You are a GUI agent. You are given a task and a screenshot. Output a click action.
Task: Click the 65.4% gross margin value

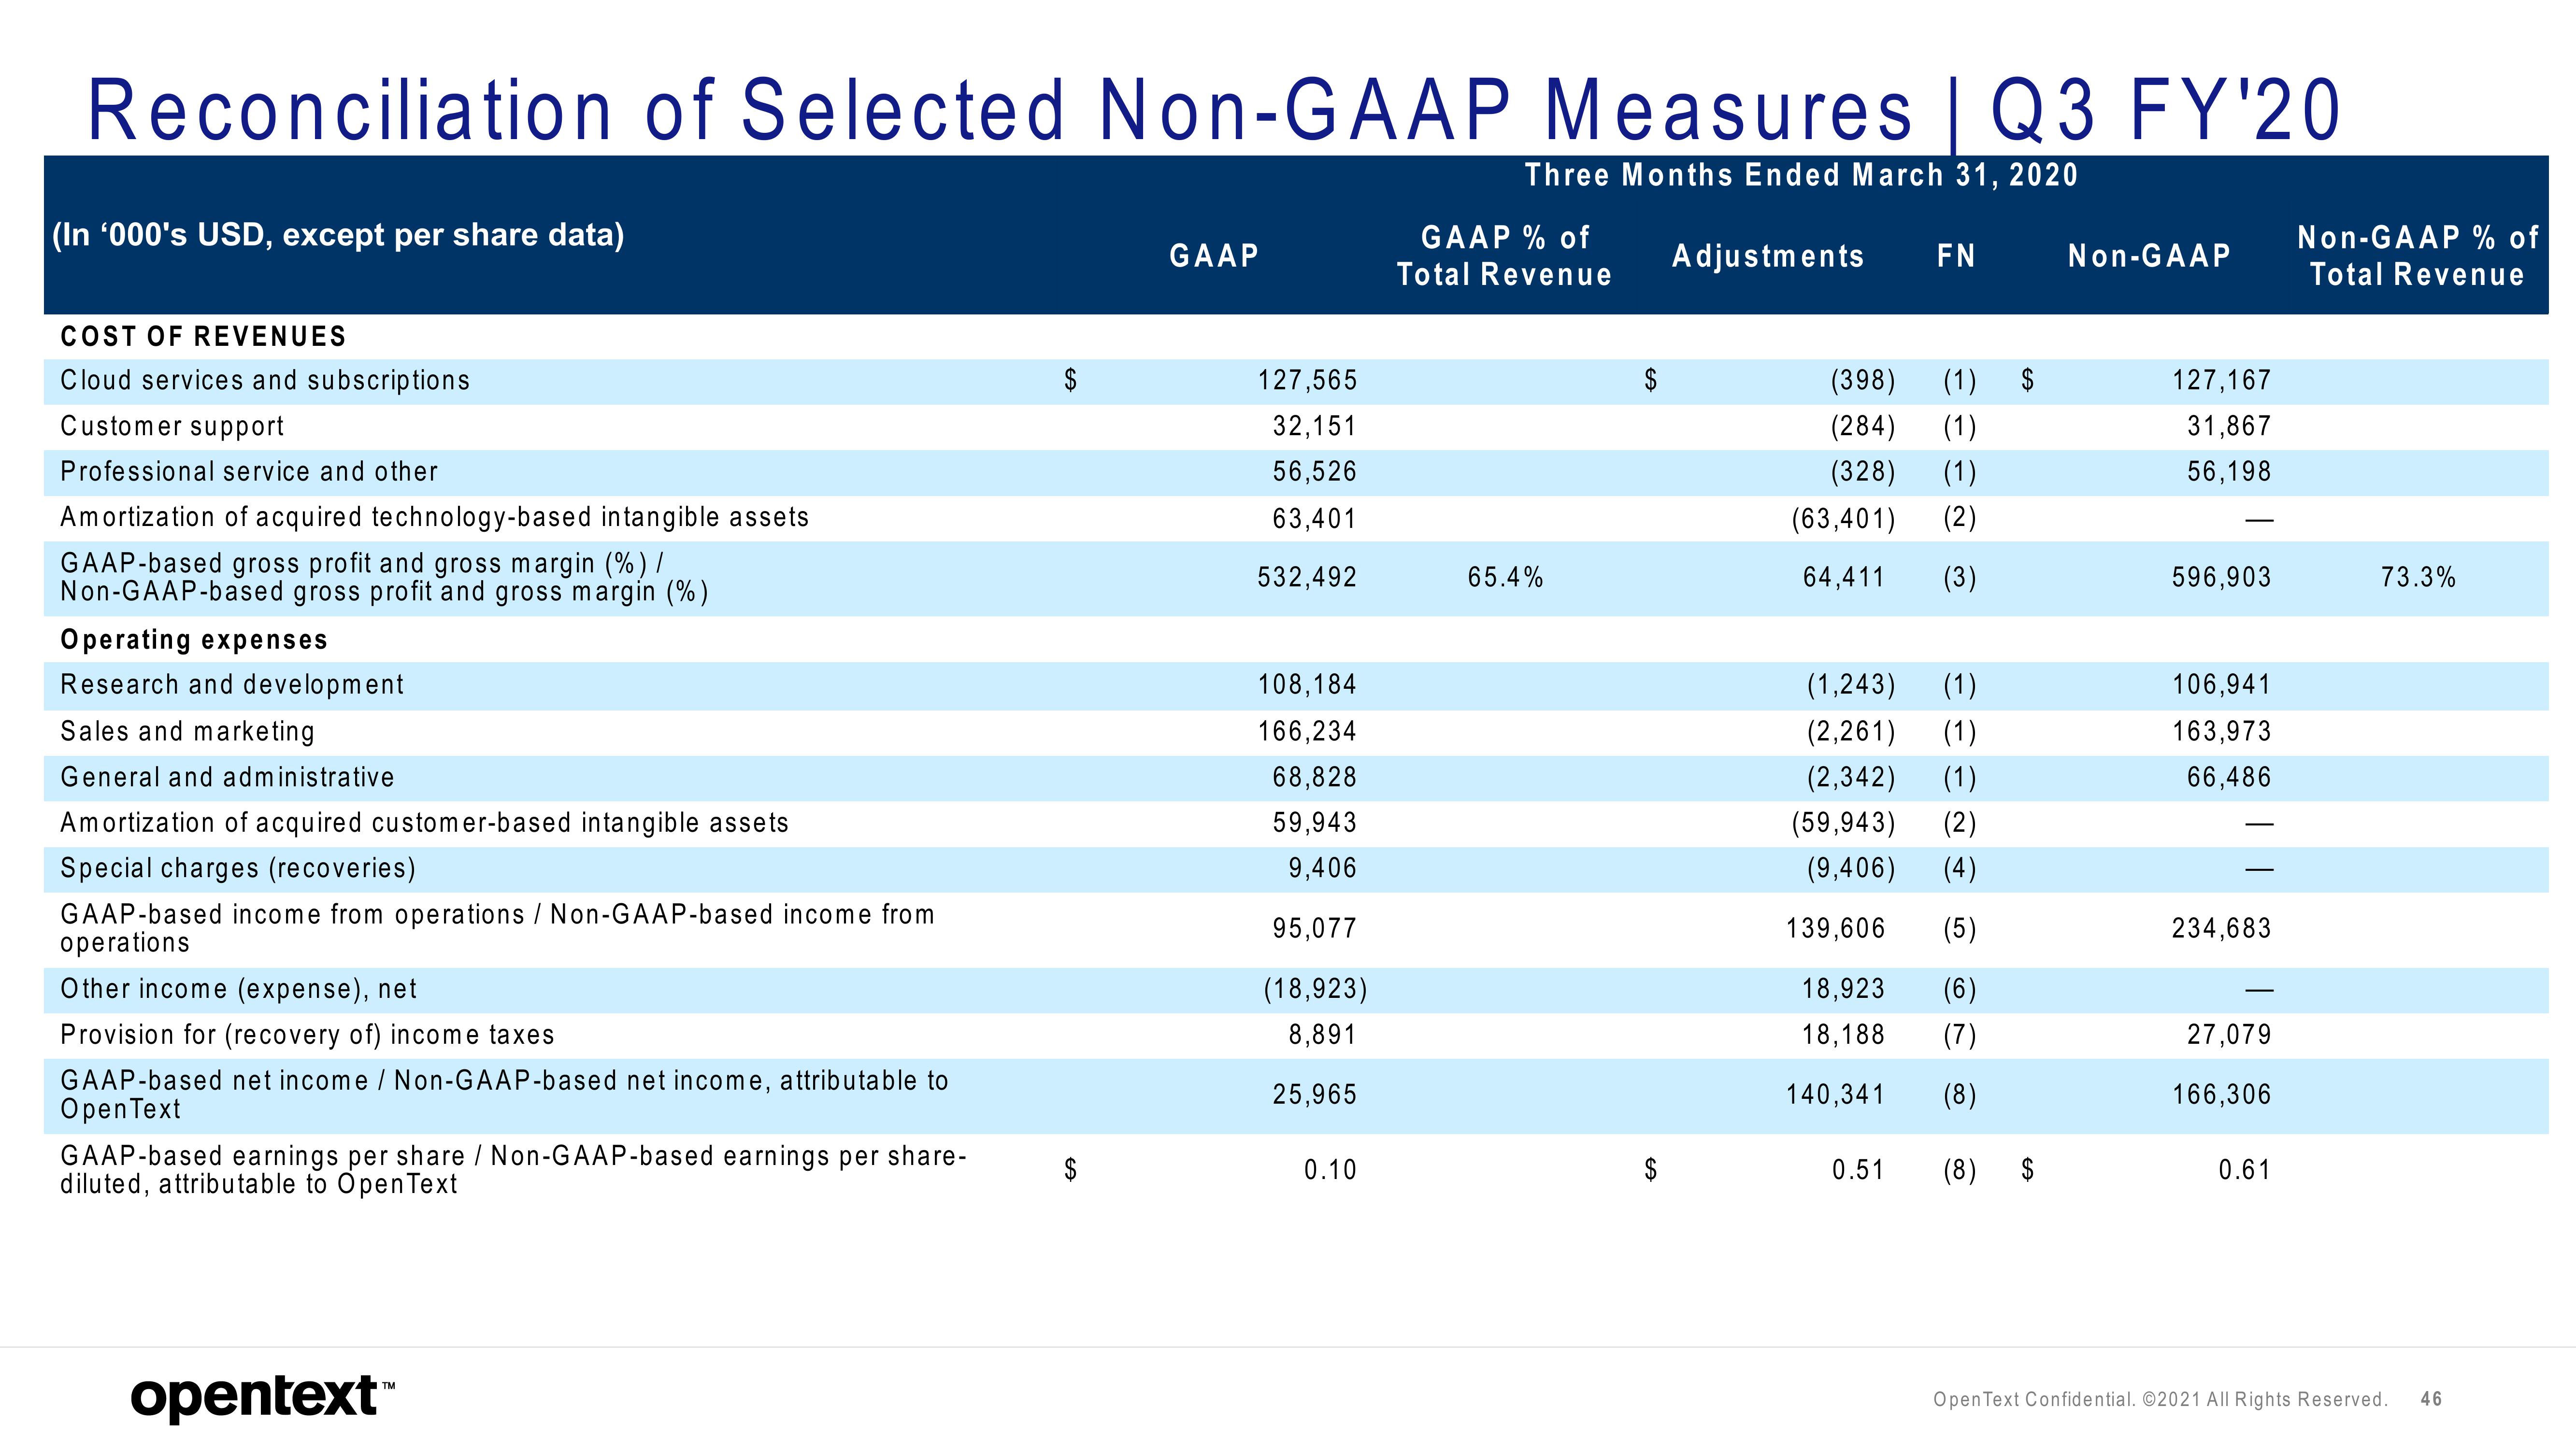pyautogui.click(x=1505, y=577)
